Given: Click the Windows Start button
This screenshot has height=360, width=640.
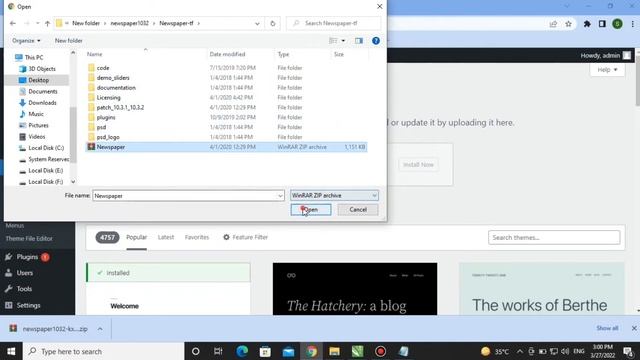Looking at the screenshot, I should 11,351.
